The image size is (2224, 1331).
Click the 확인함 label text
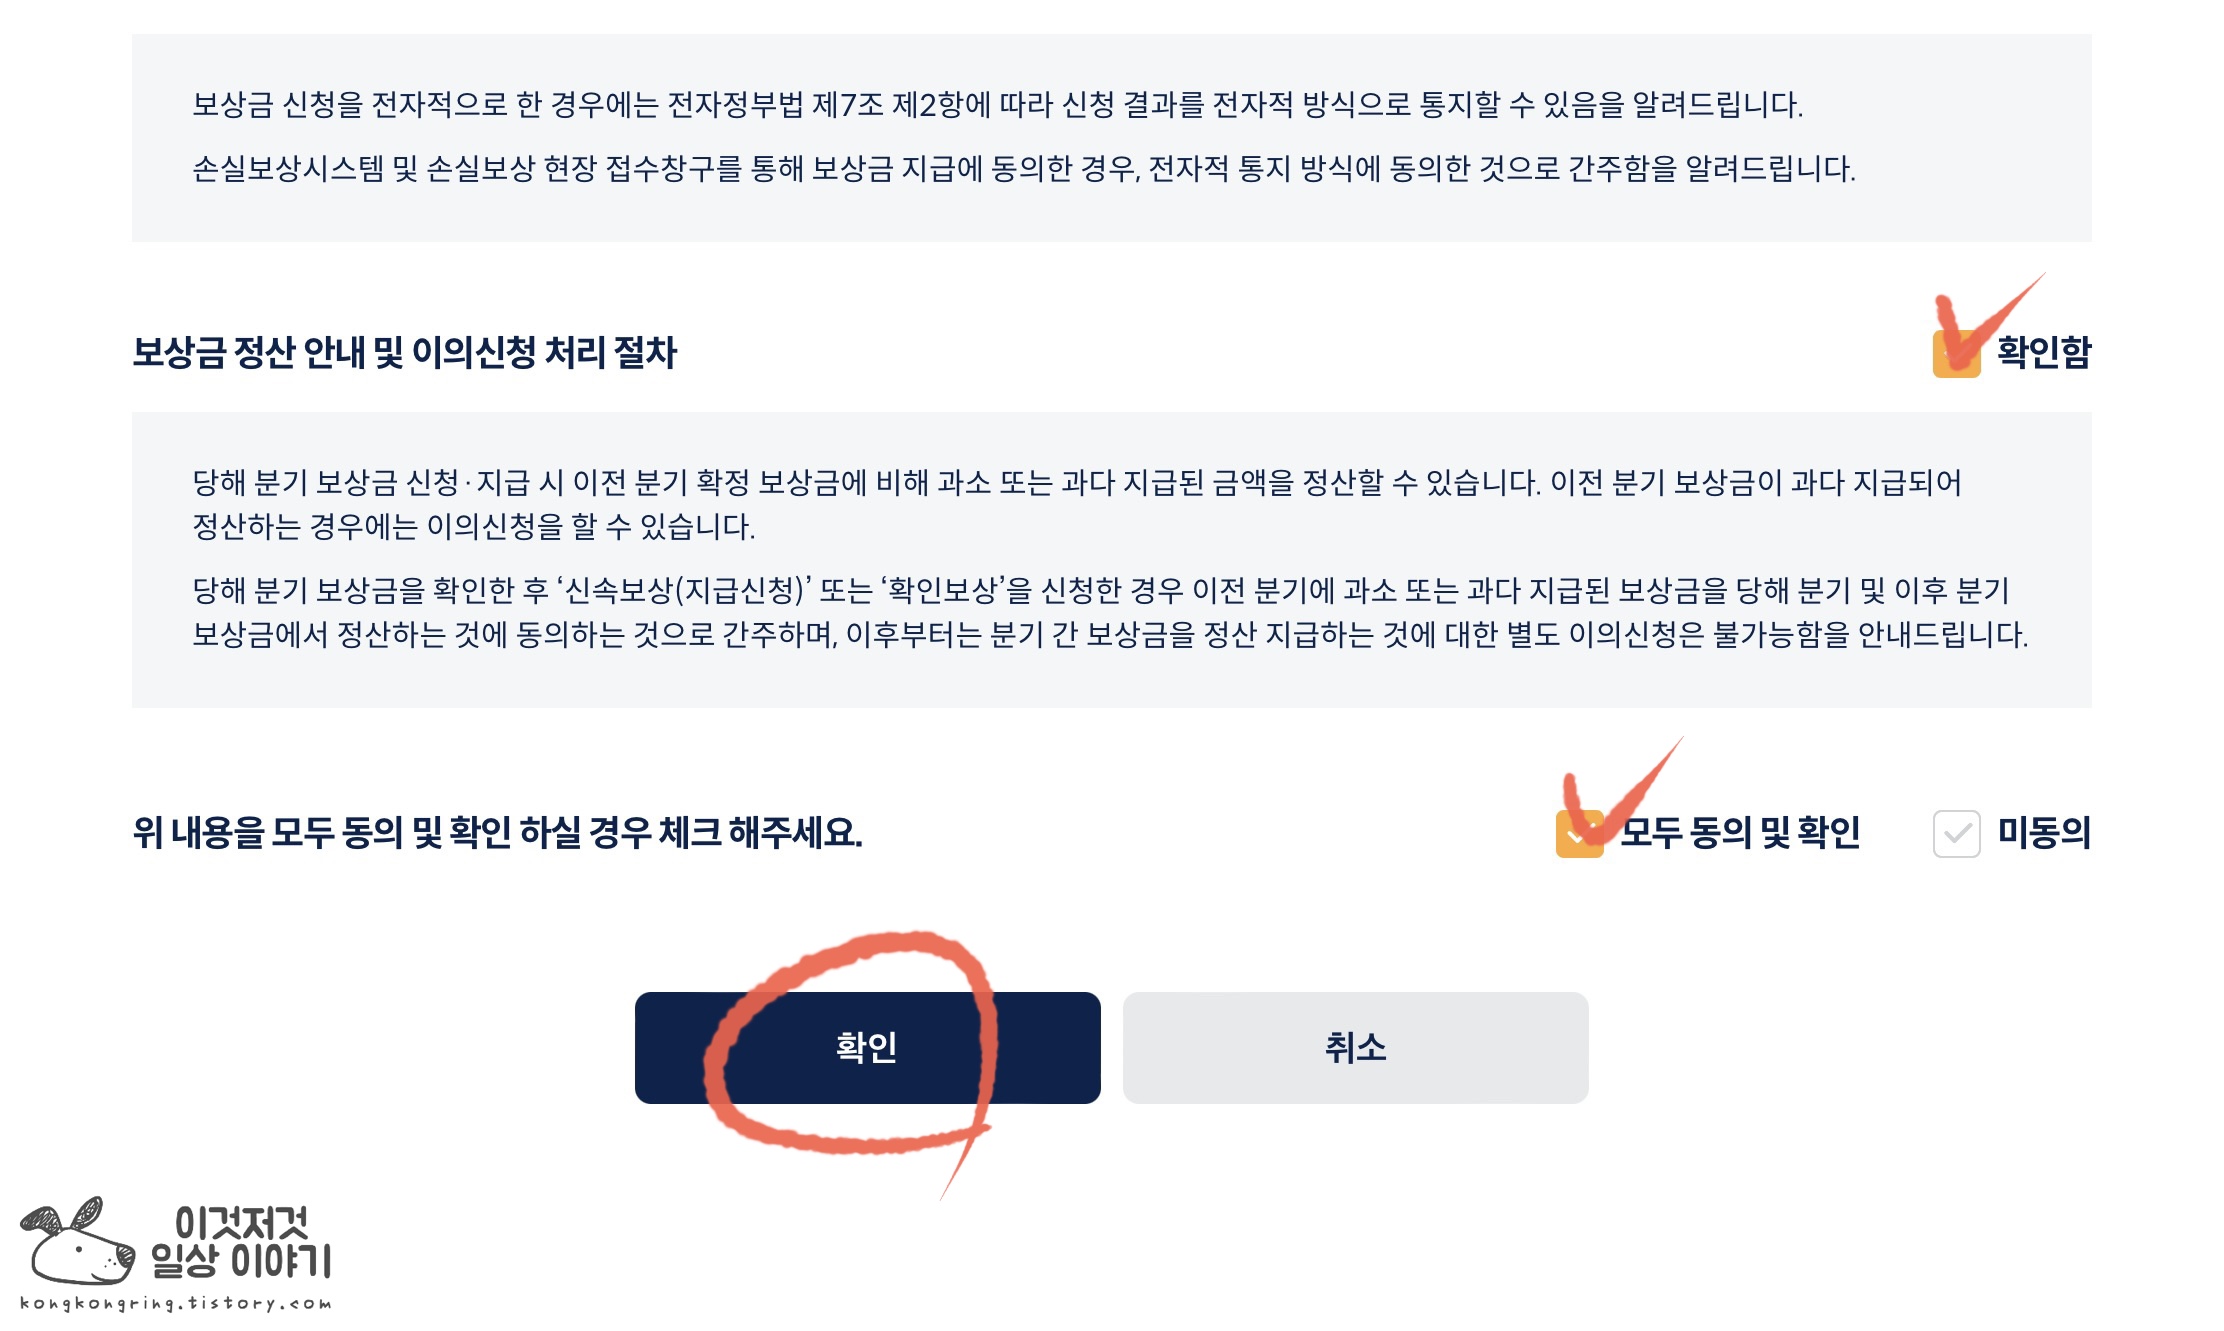coord(2043,352)
